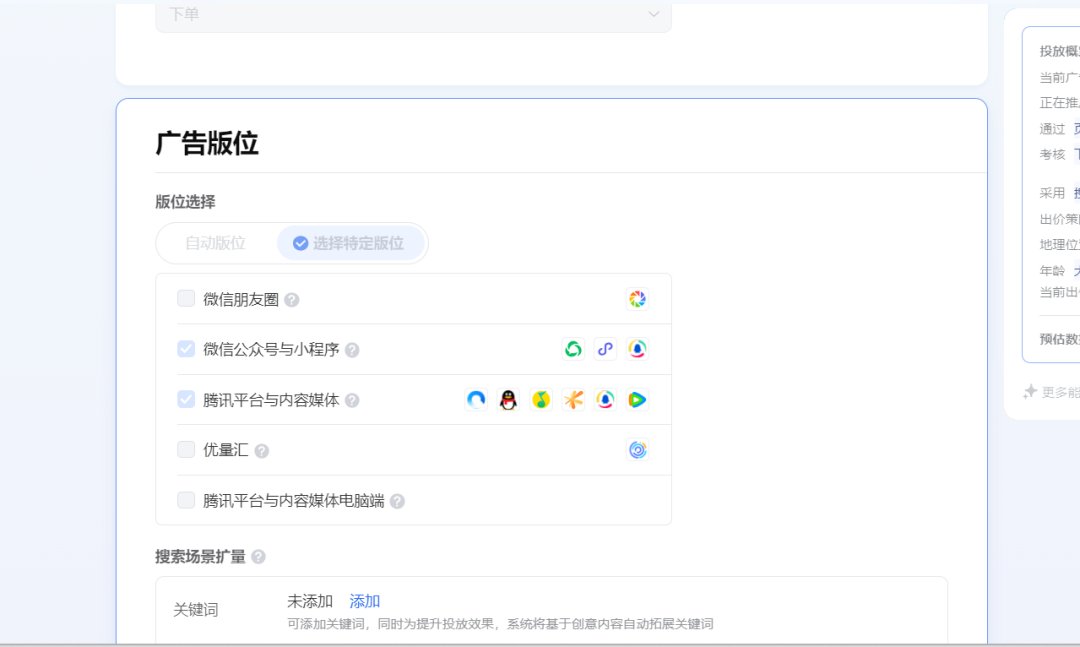Uncheck the 腾讯平台与内容媒体 checkbox

[x=186, y=399]
